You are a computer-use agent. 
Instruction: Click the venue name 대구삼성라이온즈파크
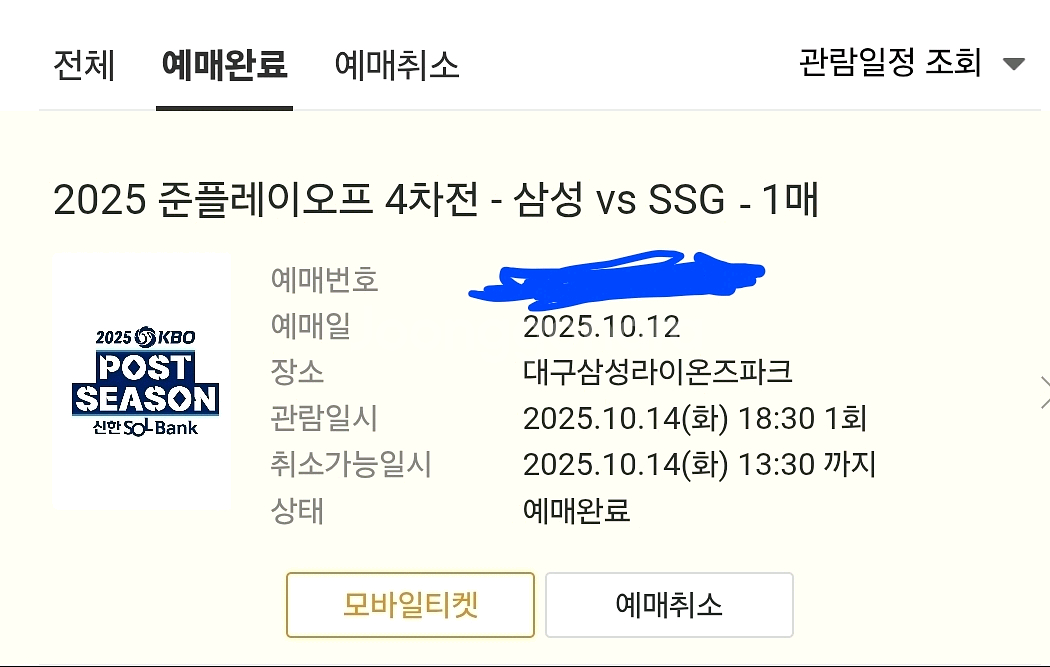[x=657, y=372]
